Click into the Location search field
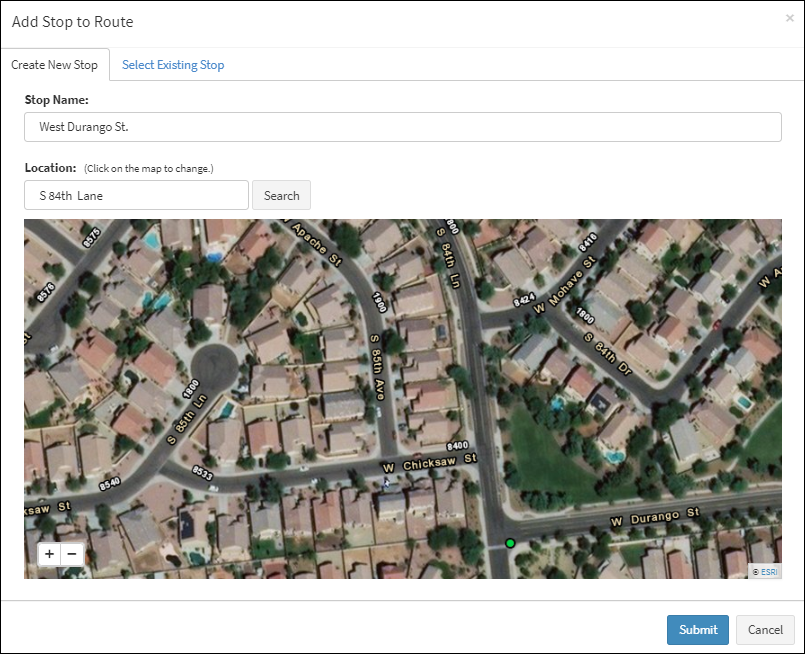This screenshot has height=654, width=805. pos(136,195)
